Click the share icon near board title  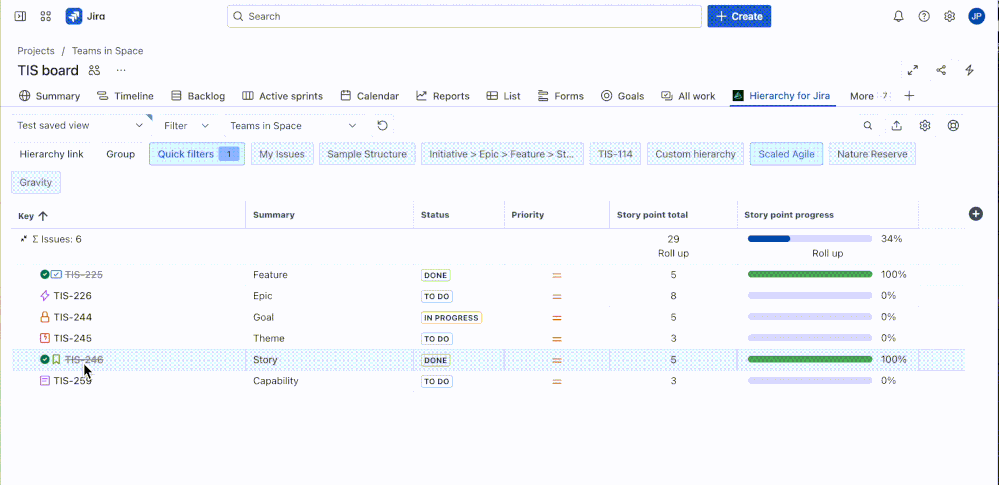(x=941, y=70)
